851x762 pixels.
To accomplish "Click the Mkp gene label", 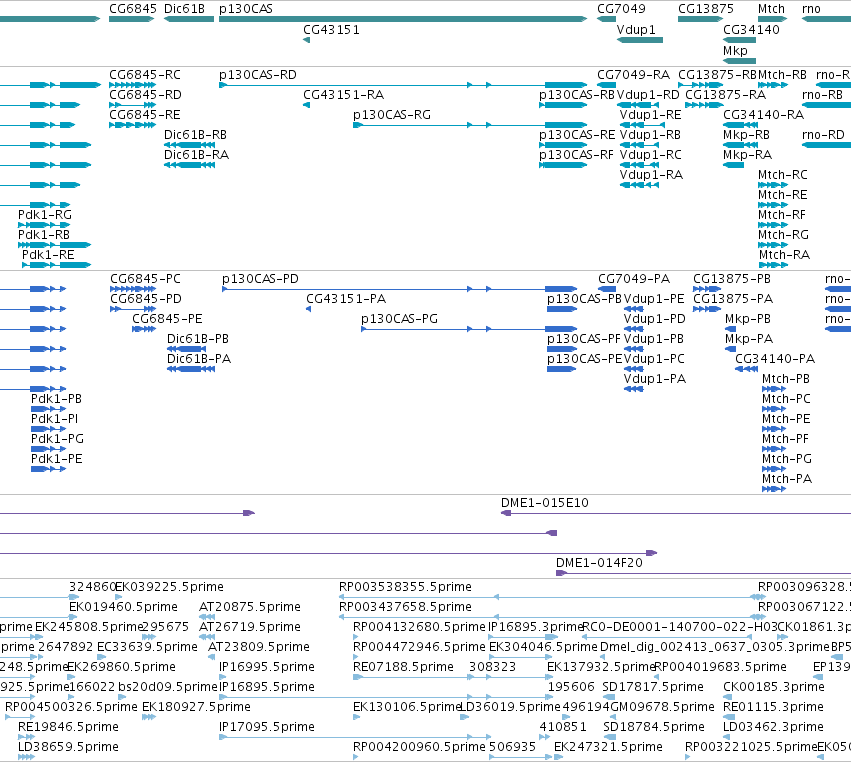I will click(735, 50).
